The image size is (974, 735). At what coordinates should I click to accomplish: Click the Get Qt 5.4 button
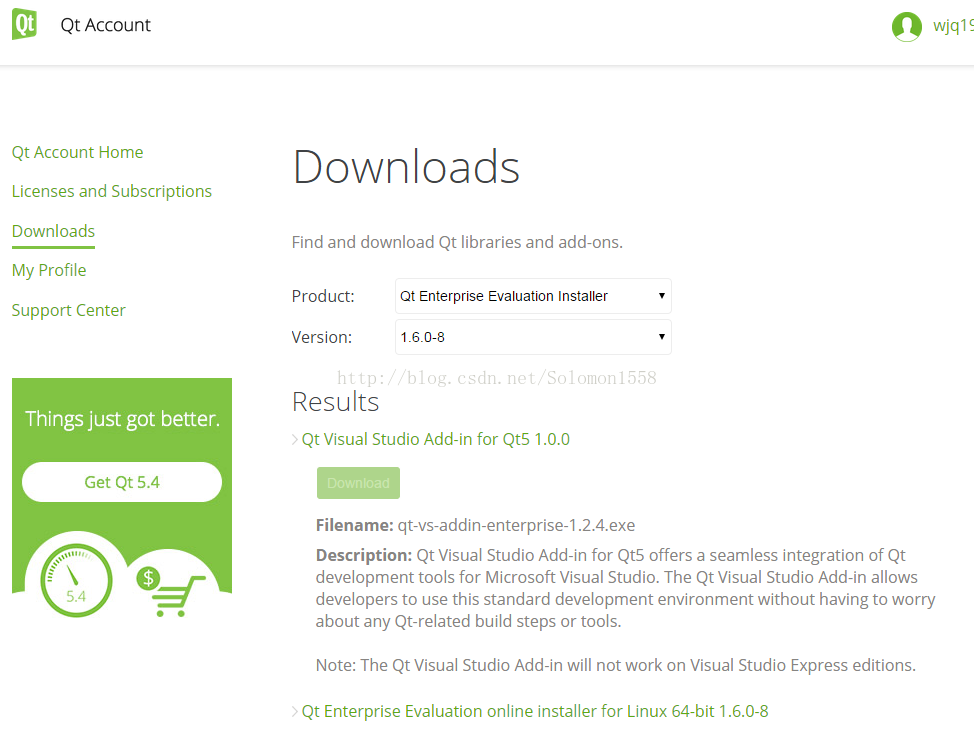[122, 482]
